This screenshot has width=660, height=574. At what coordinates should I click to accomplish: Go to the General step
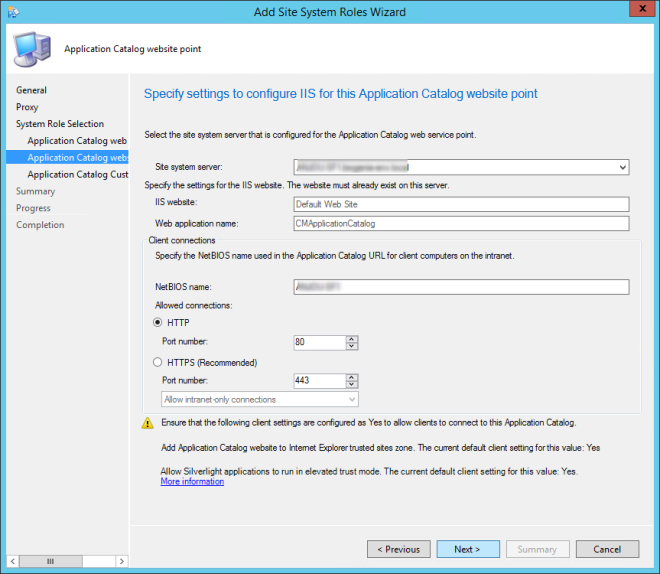(31, 90)
